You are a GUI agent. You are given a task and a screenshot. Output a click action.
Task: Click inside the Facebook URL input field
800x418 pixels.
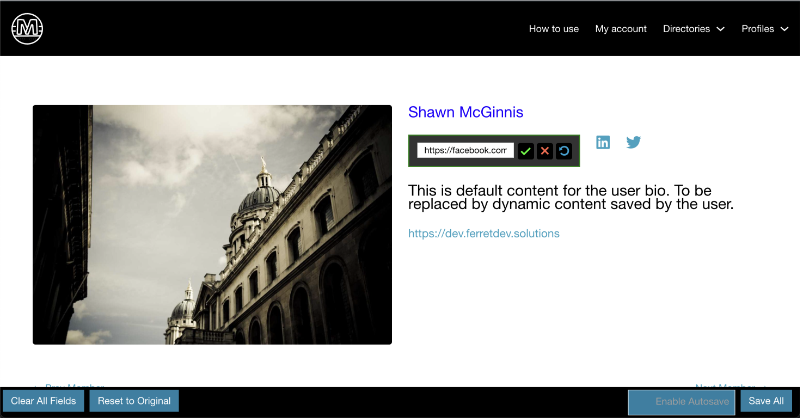pyautogui.click(x=465, y=151)
